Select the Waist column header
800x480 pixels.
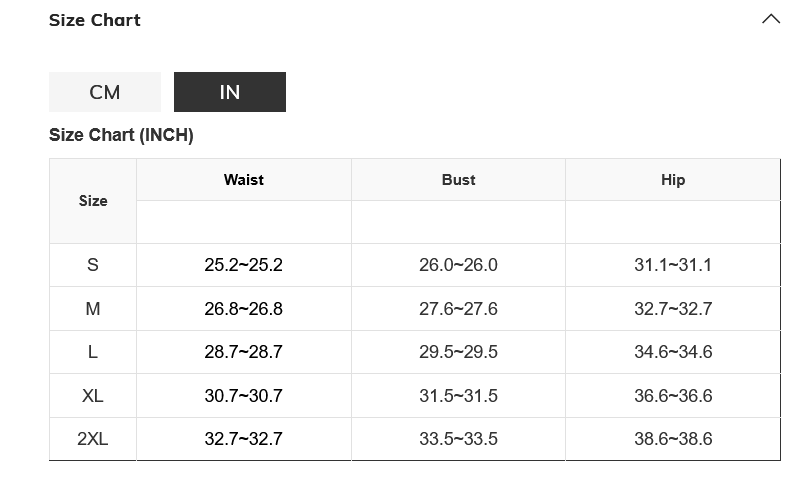(x=244, y=180)
